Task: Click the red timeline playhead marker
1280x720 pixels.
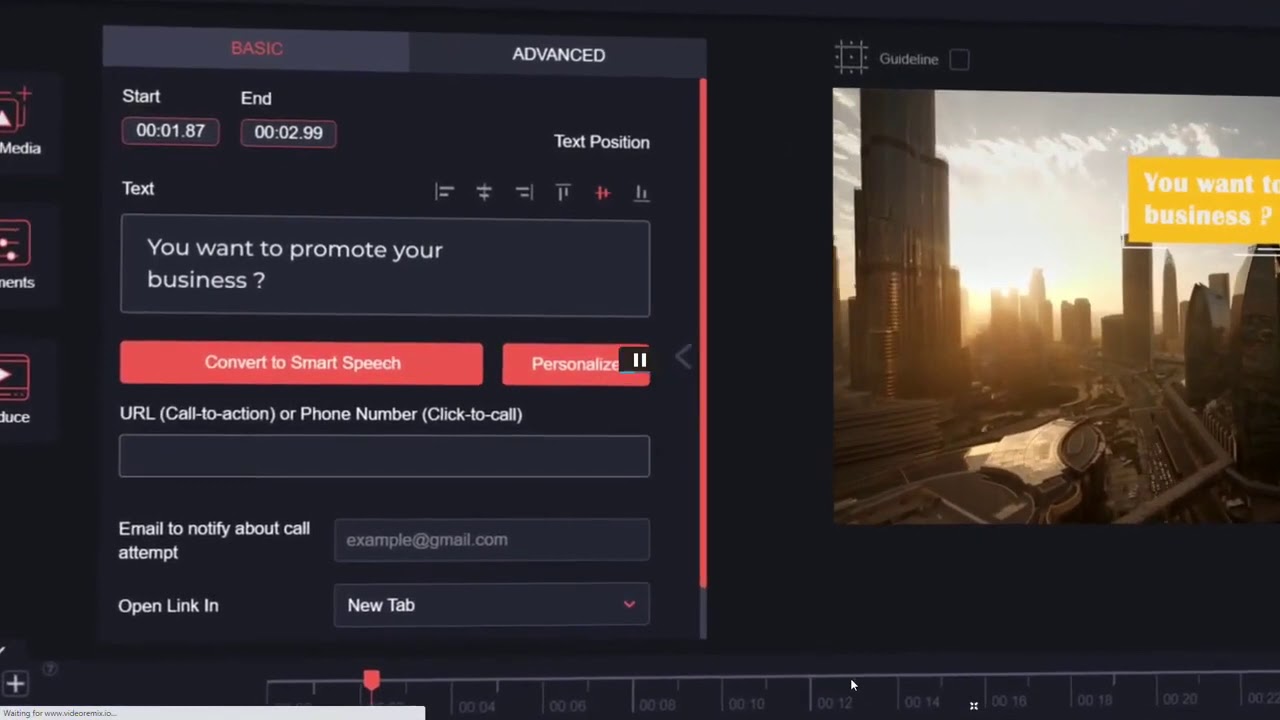Action: pyautogui.click(x=371, y=681)
